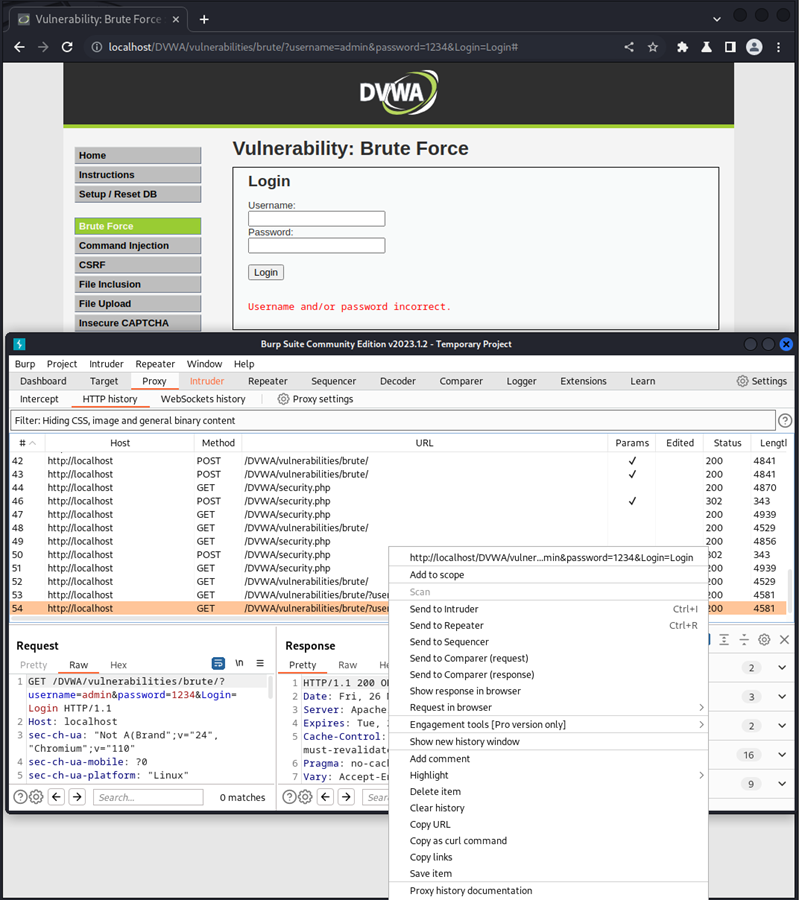799x900 pixels.
Task: Sort history by the # column
Action: click(x=28, y=443)
